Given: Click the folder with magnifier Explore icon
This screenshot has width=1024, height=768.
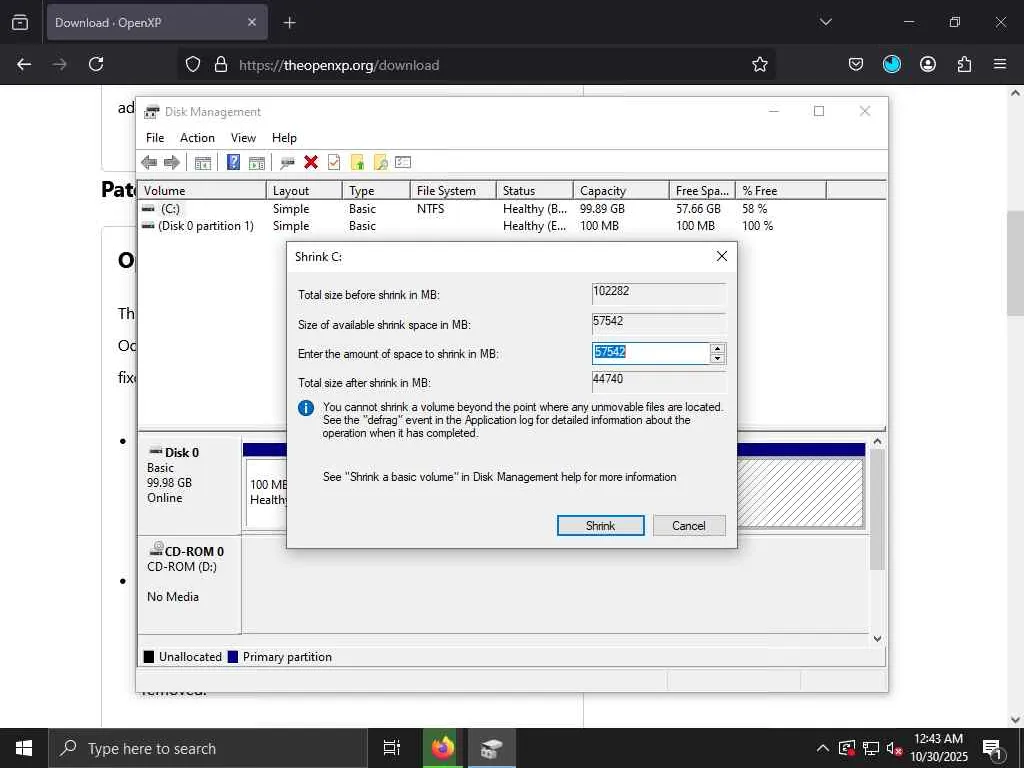Looking at the screenshot, I should 380,163.
